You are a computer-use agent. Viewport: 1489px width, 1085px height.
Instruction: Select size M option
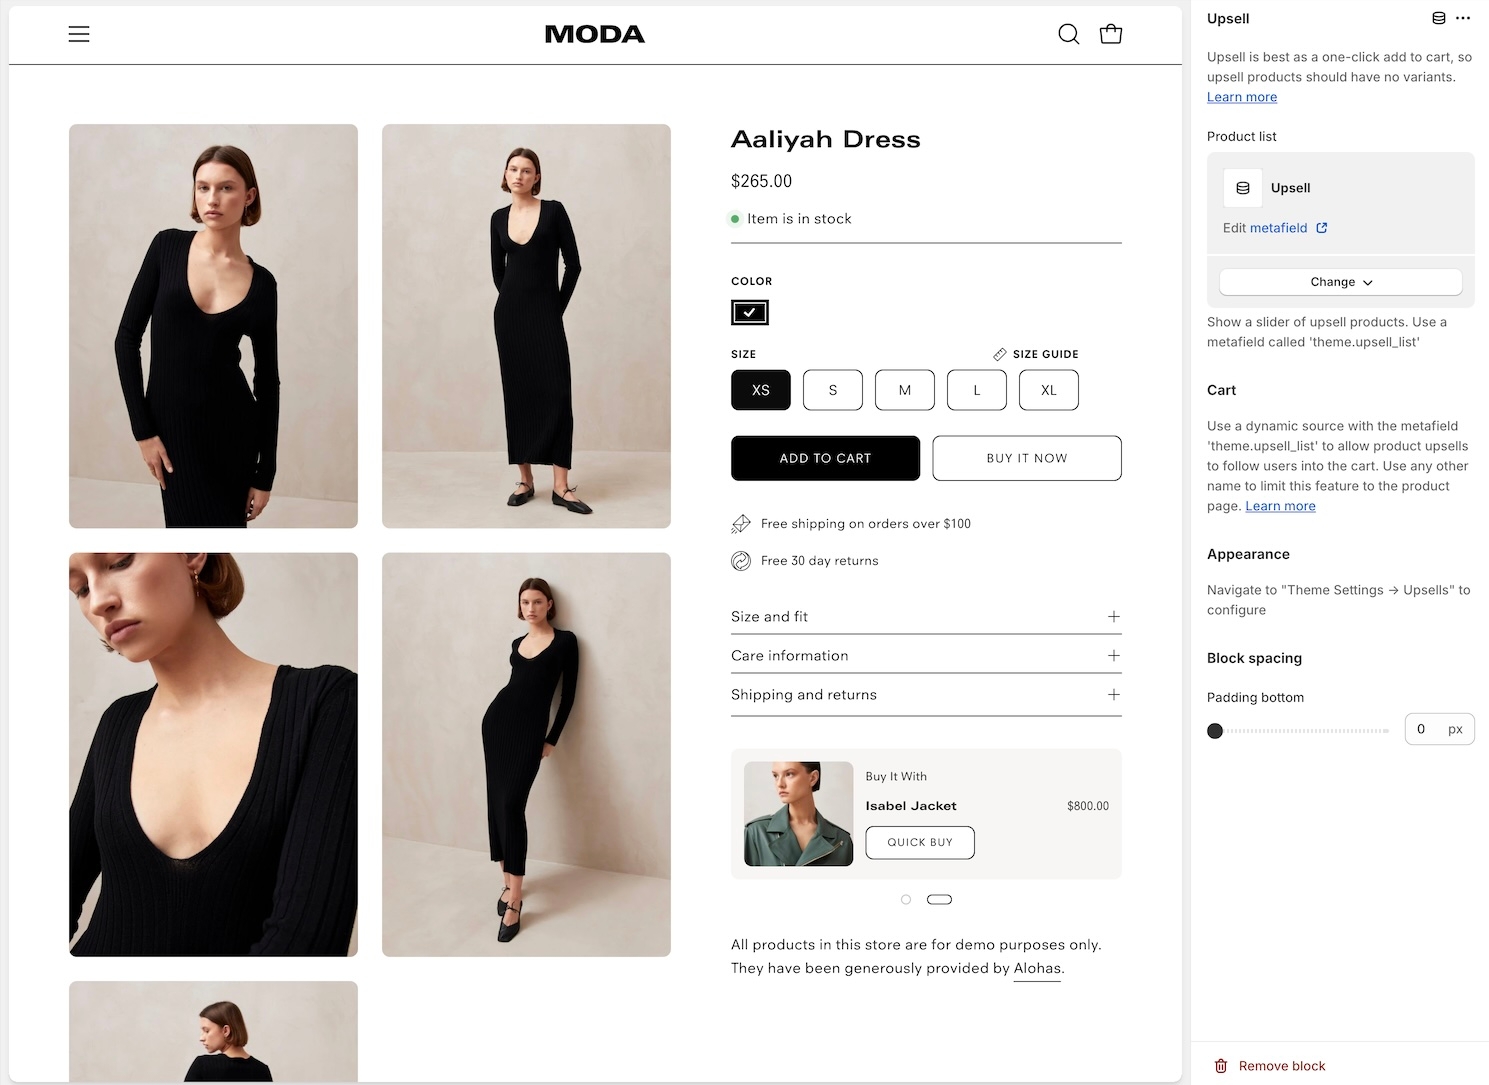click(904, 390)
